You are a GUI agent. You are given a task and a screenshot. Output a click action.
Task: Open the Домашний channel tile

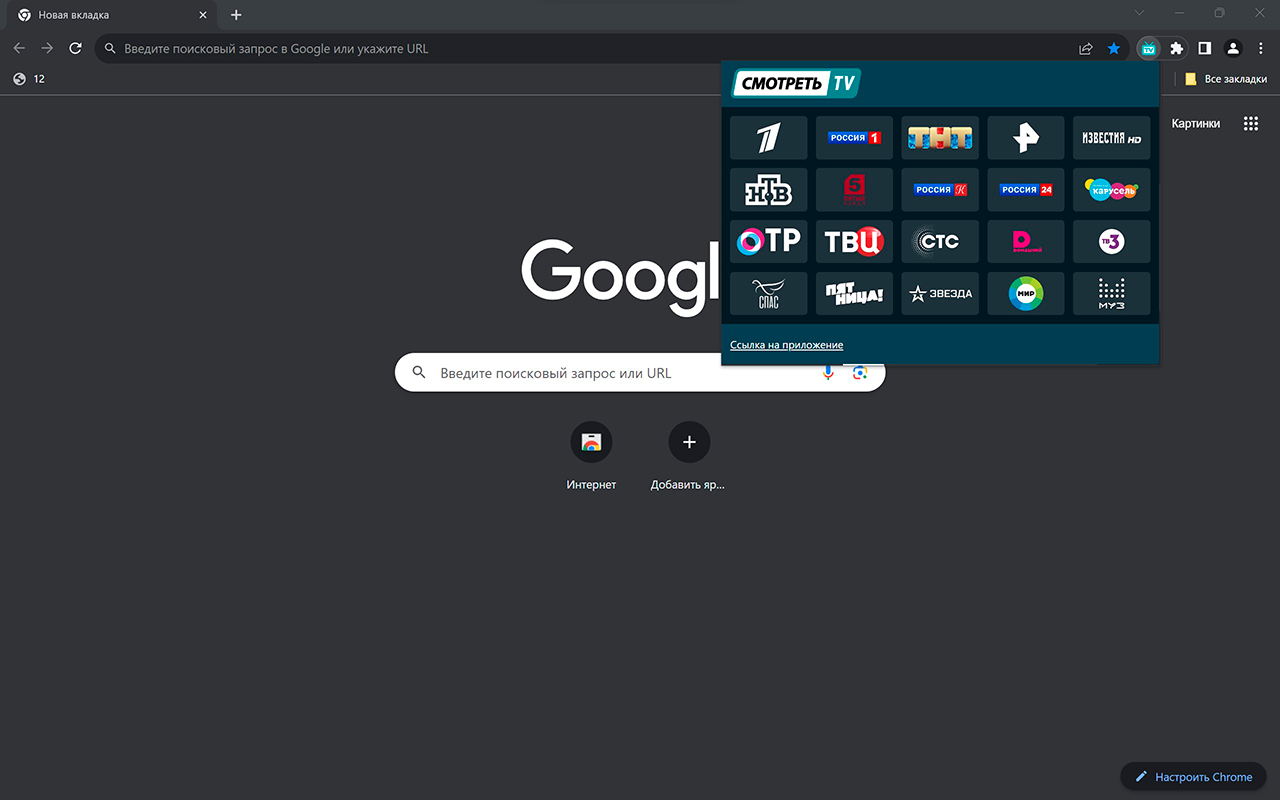click(1026, 242)
